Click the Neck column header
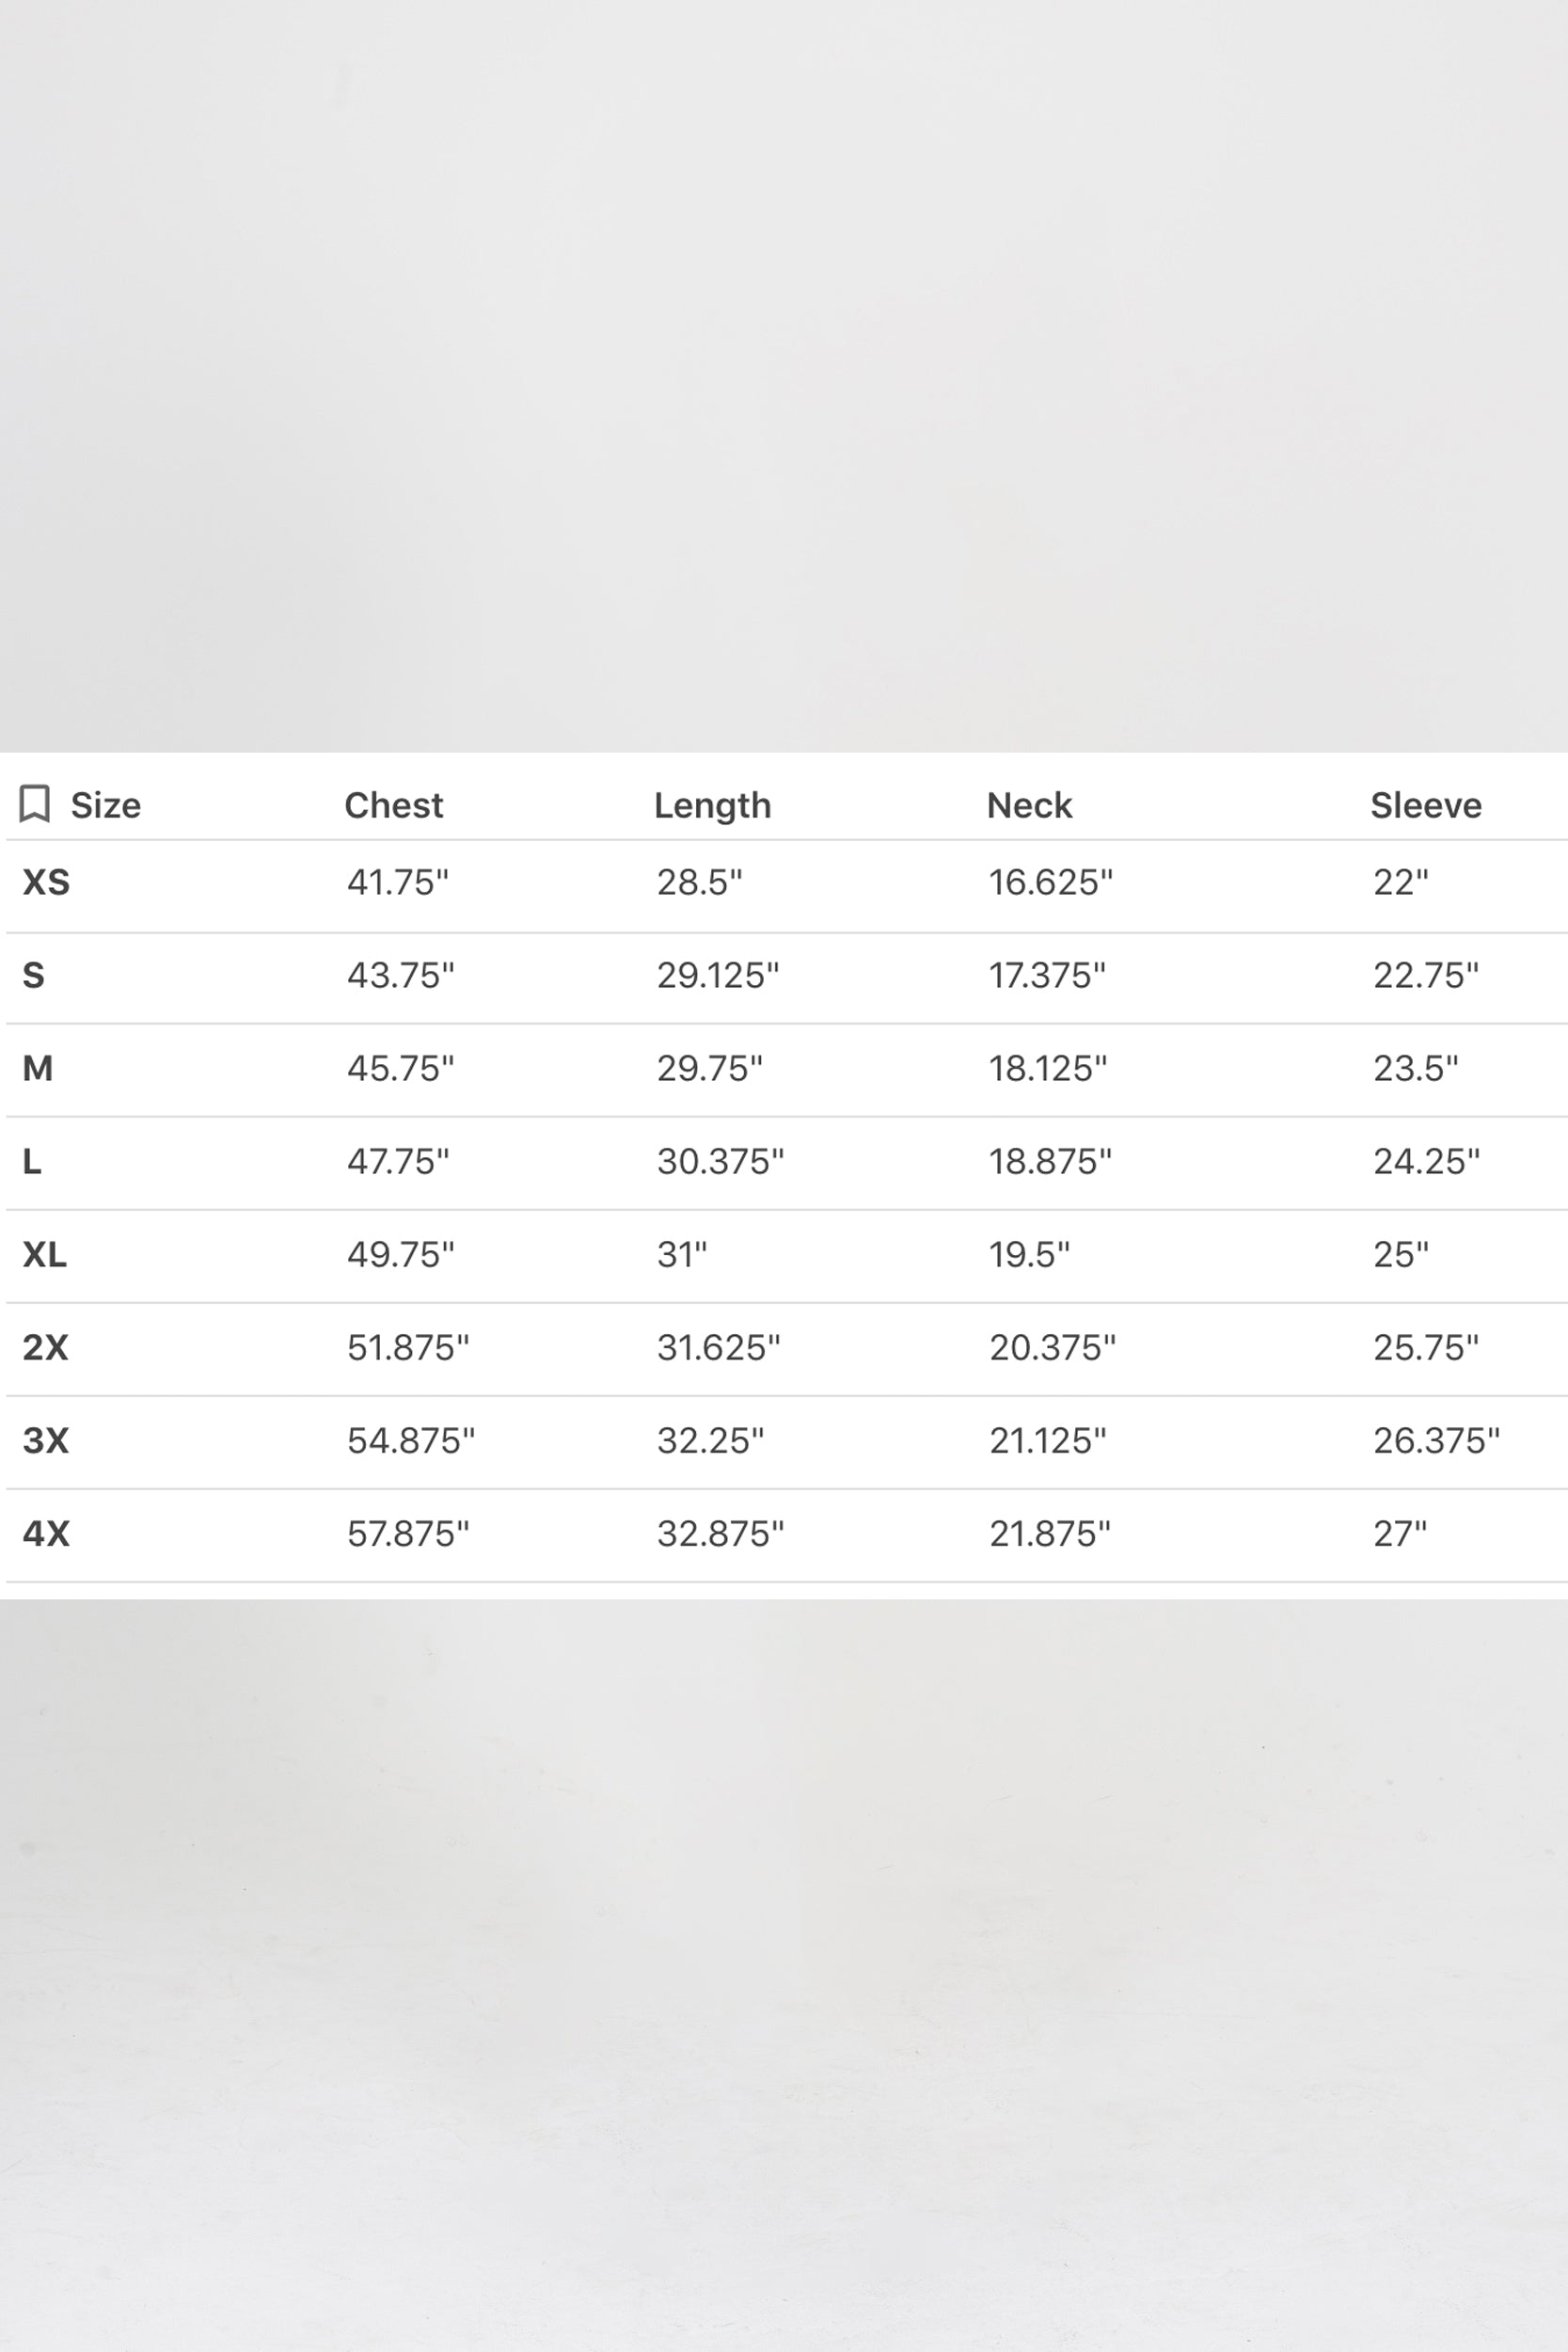 [x=1029, y=805]
